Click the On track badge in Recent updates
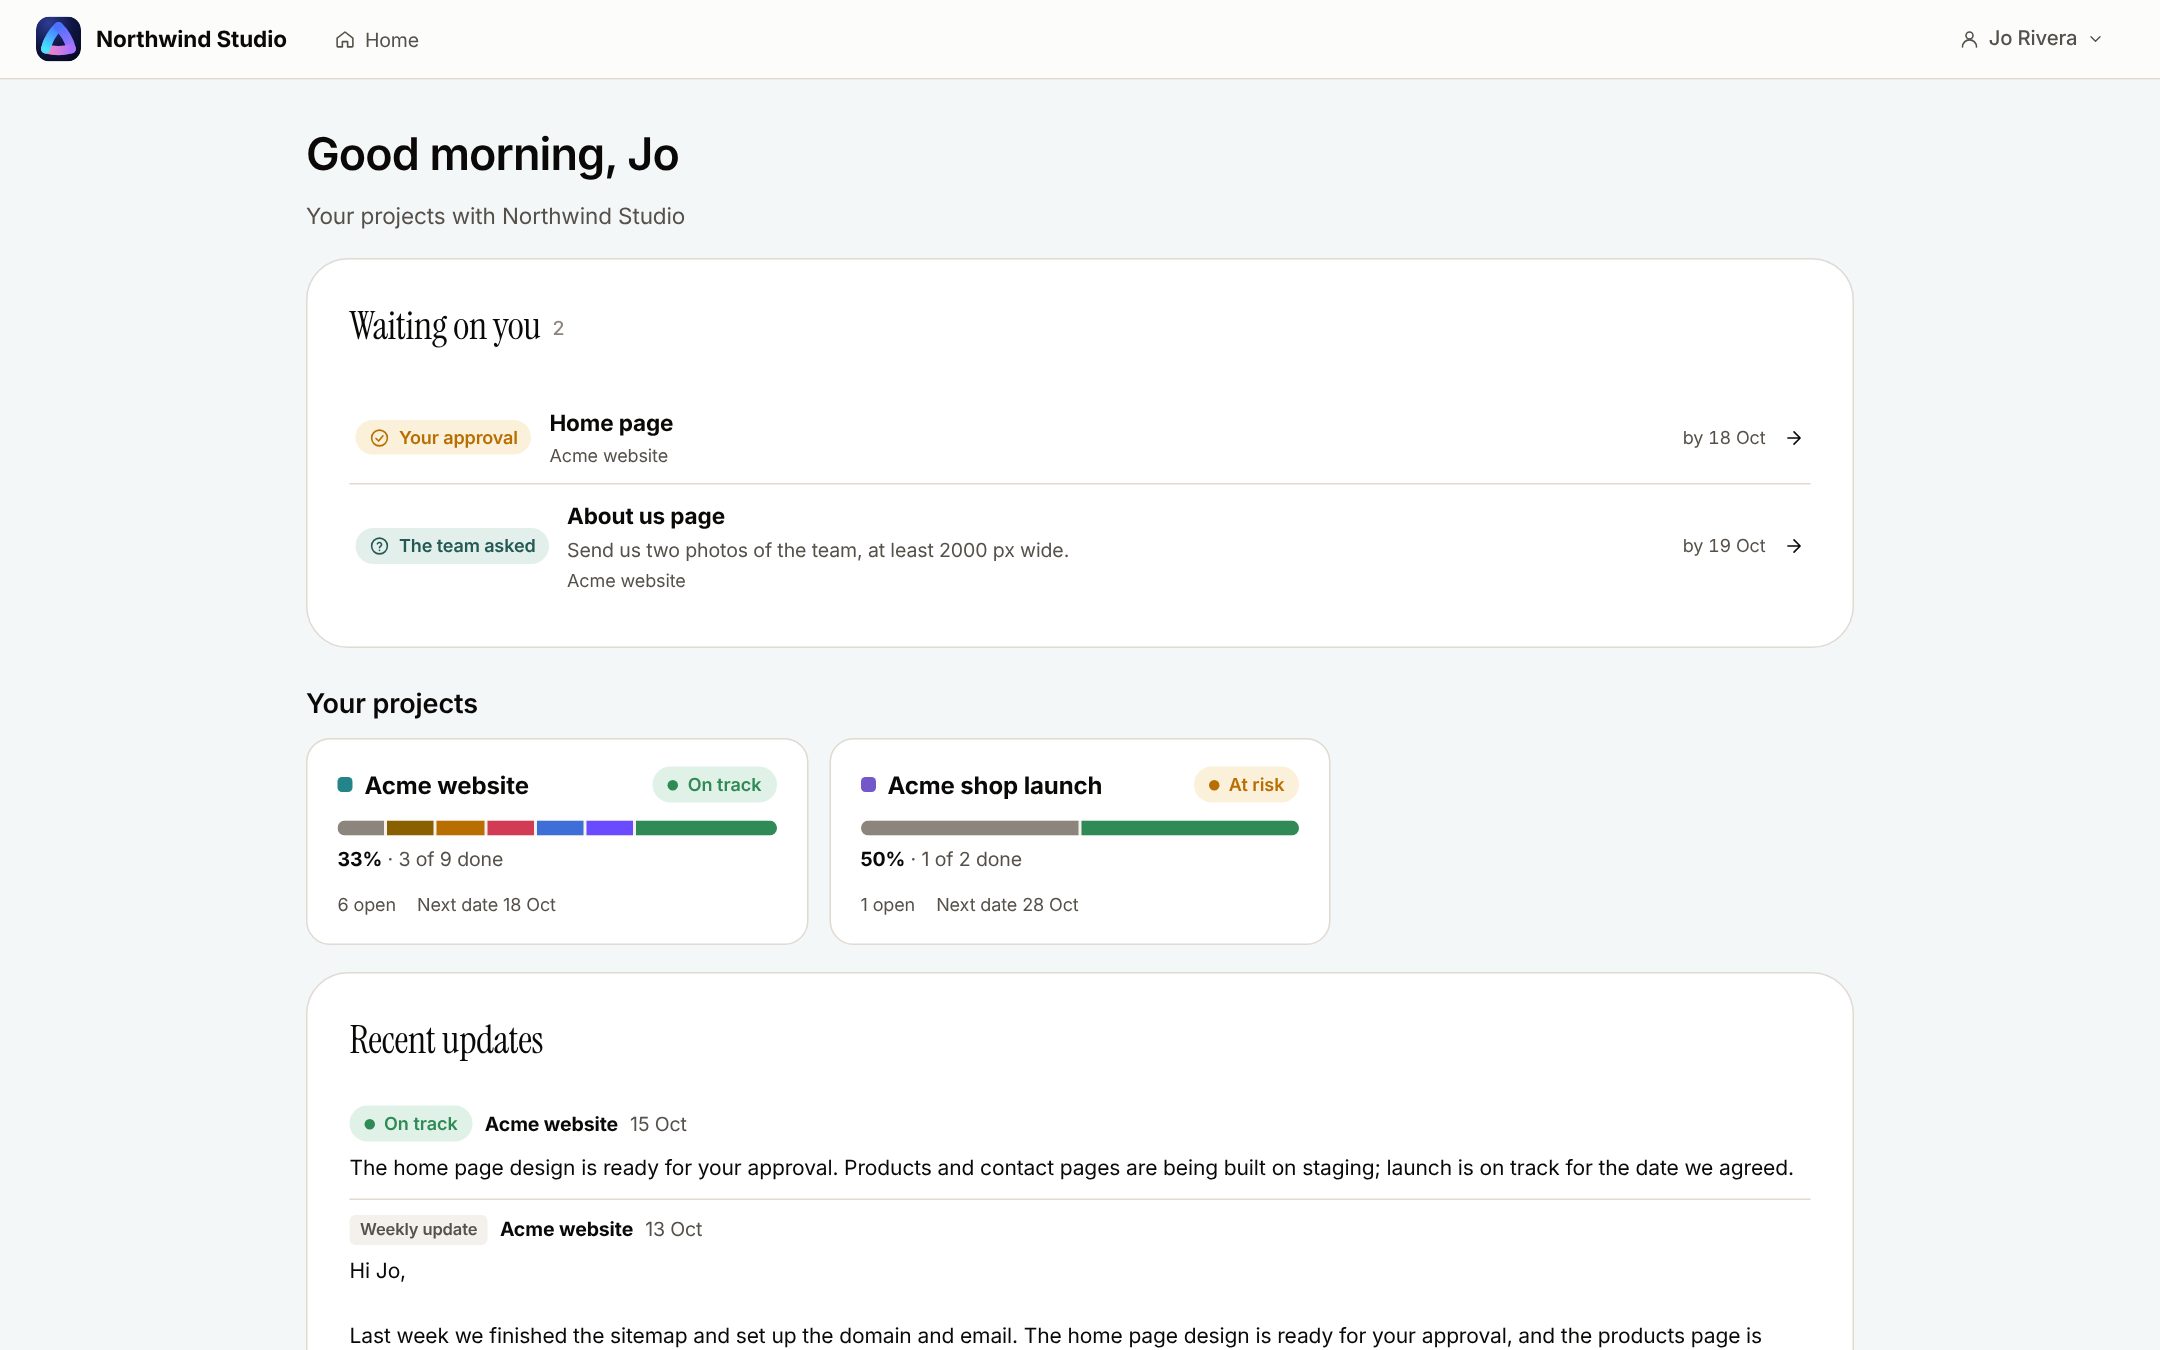Screen dimensions: 2160x1350 [410, 1124]
